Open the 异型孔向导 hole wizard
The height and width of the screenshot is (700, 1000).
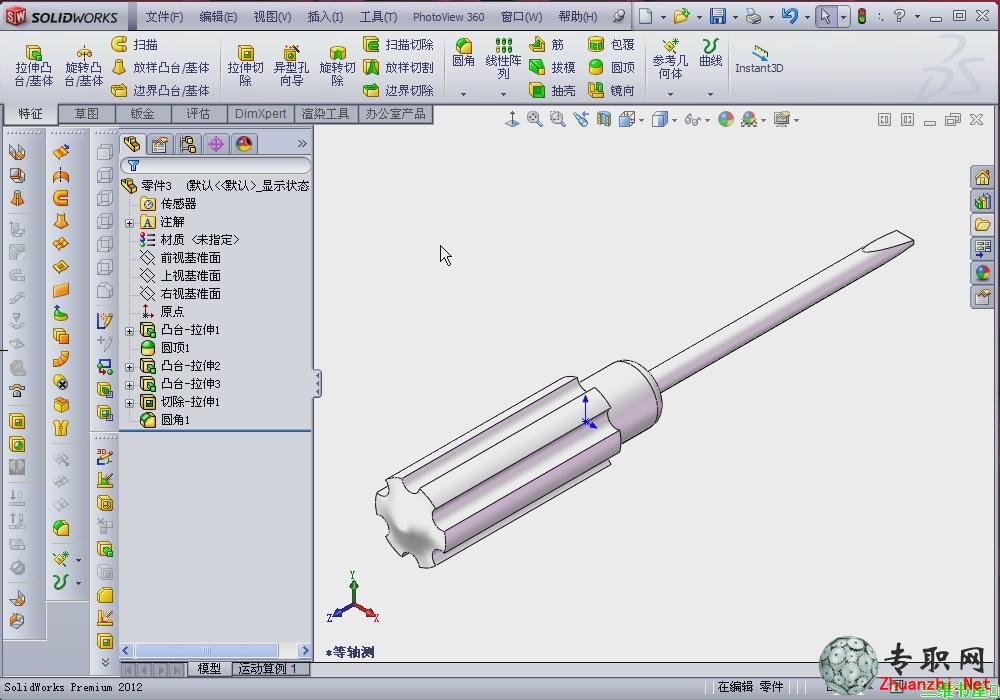pos(291,65)
